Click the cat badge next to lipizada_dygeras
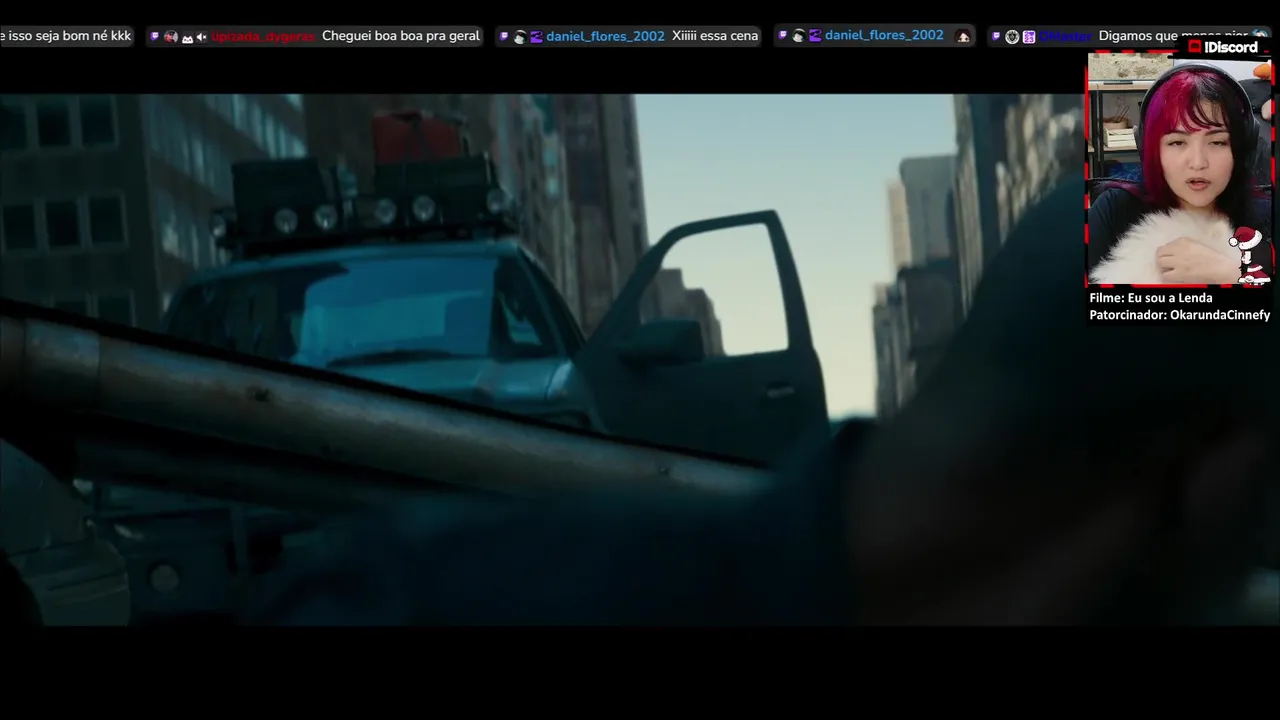1280x720 pixels. point(187,37)
